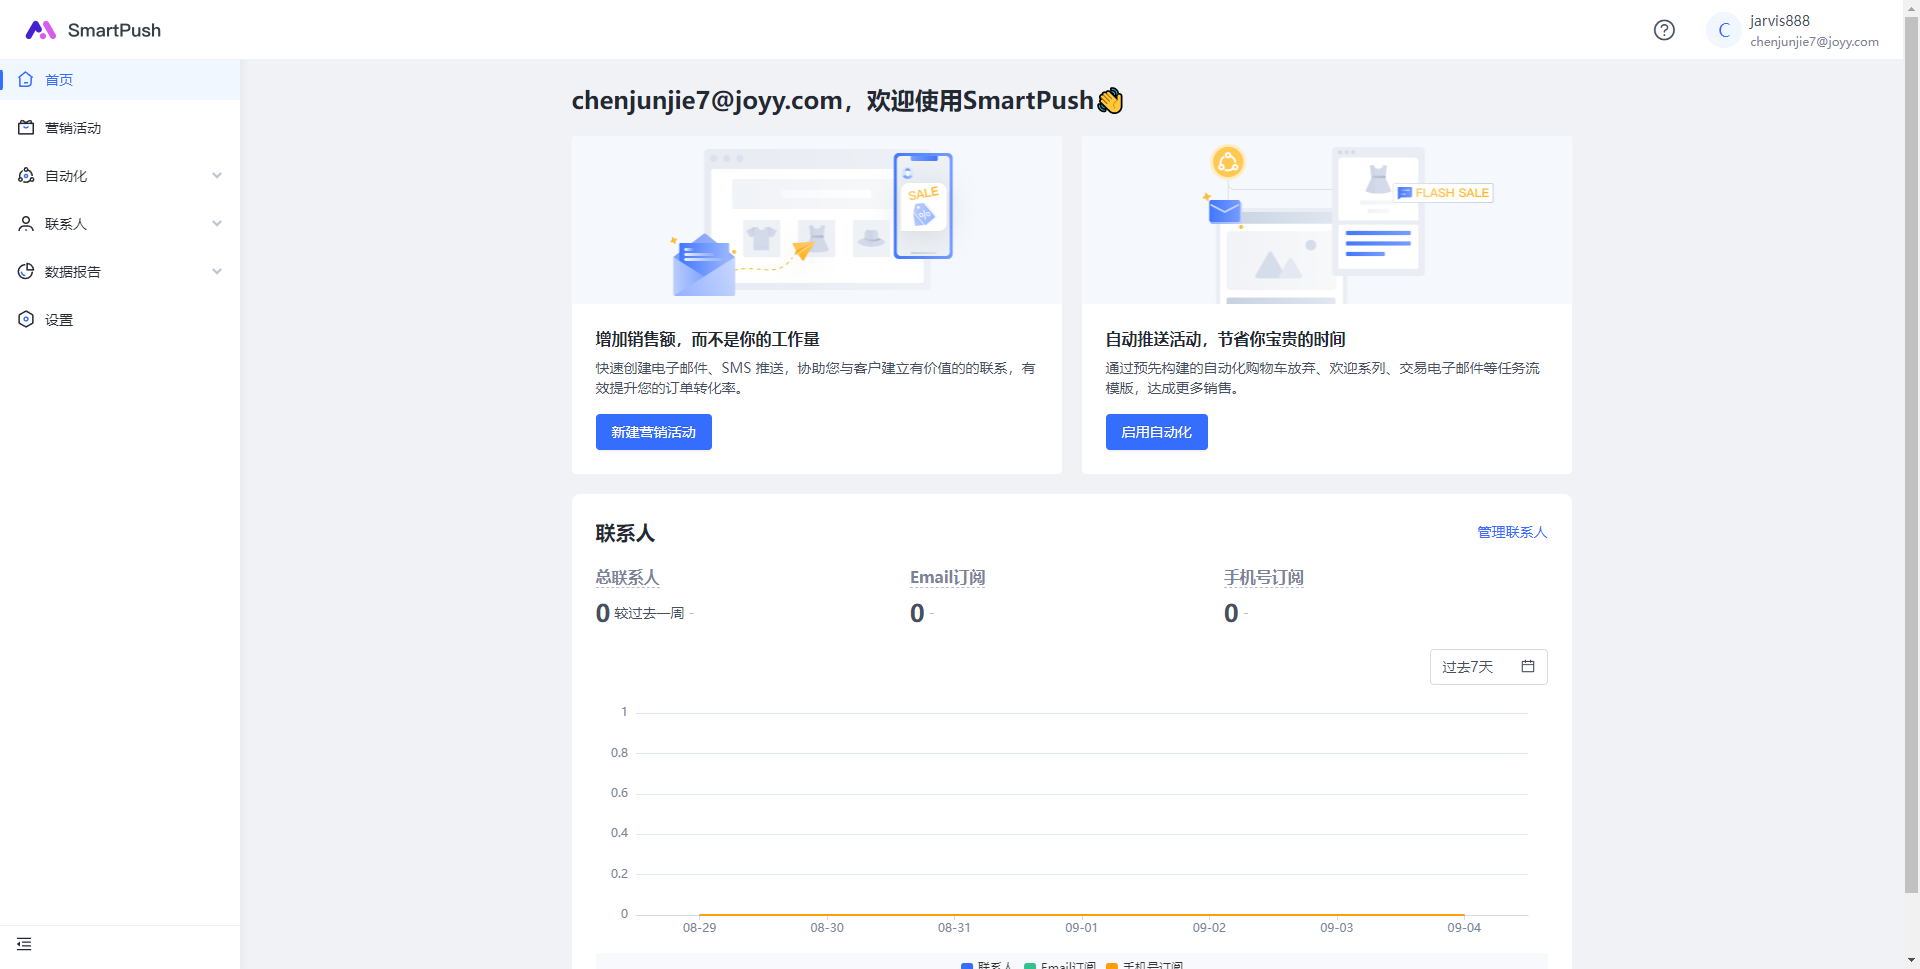
Task: Click the SmartPush logo icon
Action: pyautogui.click(x=40, y=30)
